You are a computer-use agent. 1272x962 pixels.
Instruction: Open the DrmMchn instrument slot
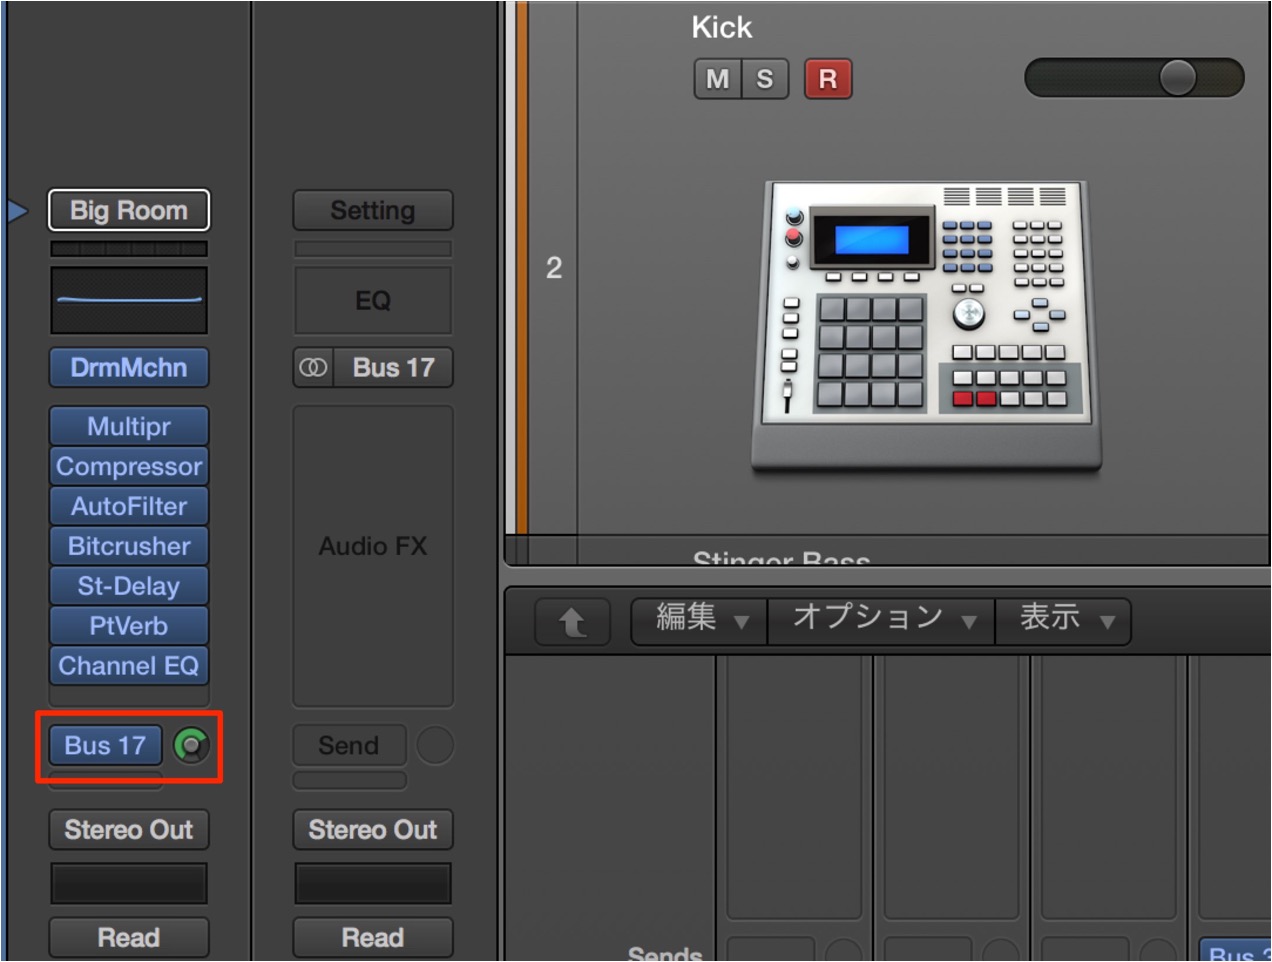(129, 367)
